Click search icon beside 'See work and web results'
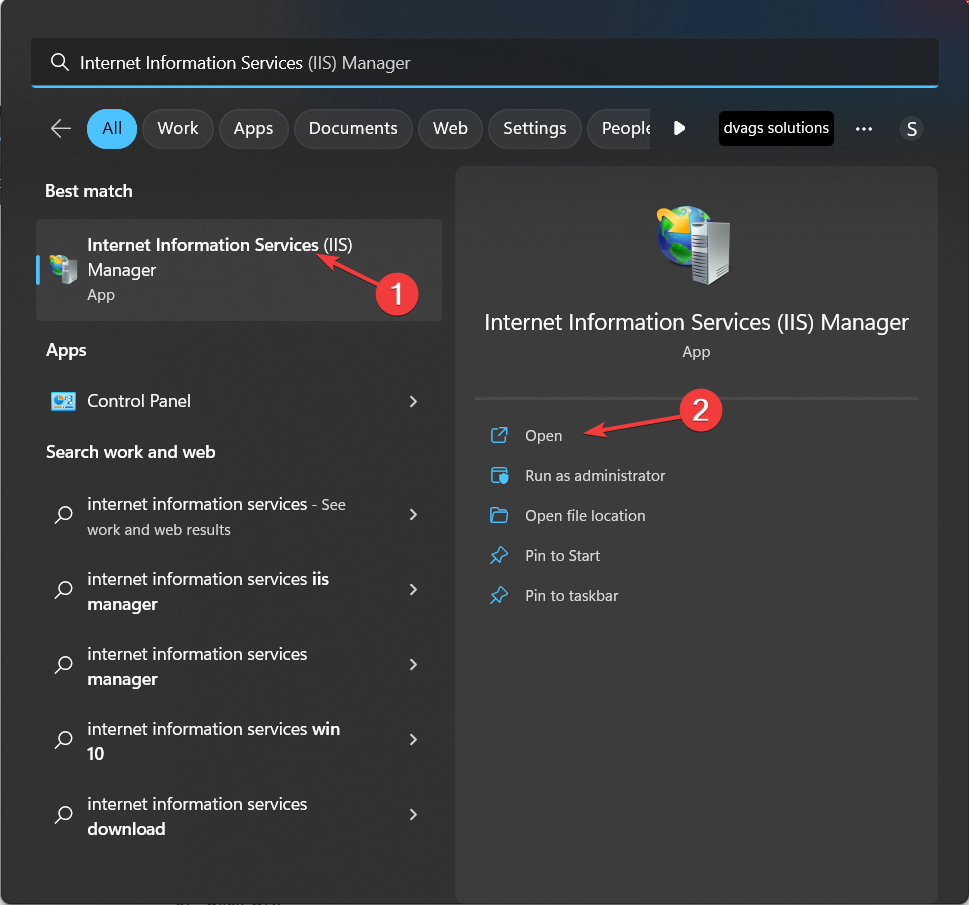The width and height of the screenshot is (969, 905). 64,515
